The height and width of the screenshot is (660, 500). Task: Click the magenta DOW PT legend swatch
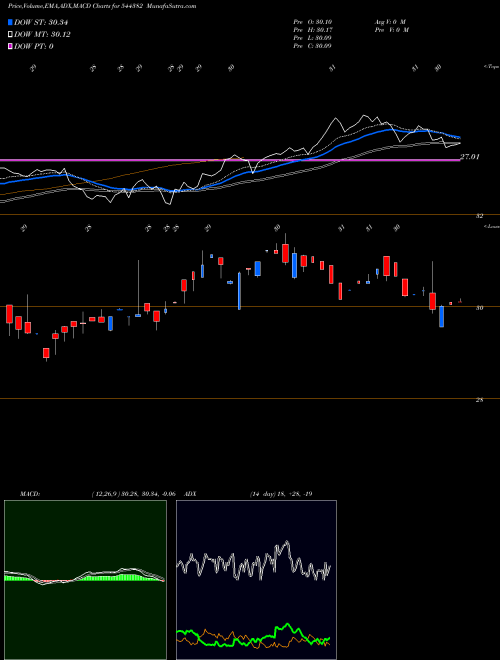pos(11,46)
